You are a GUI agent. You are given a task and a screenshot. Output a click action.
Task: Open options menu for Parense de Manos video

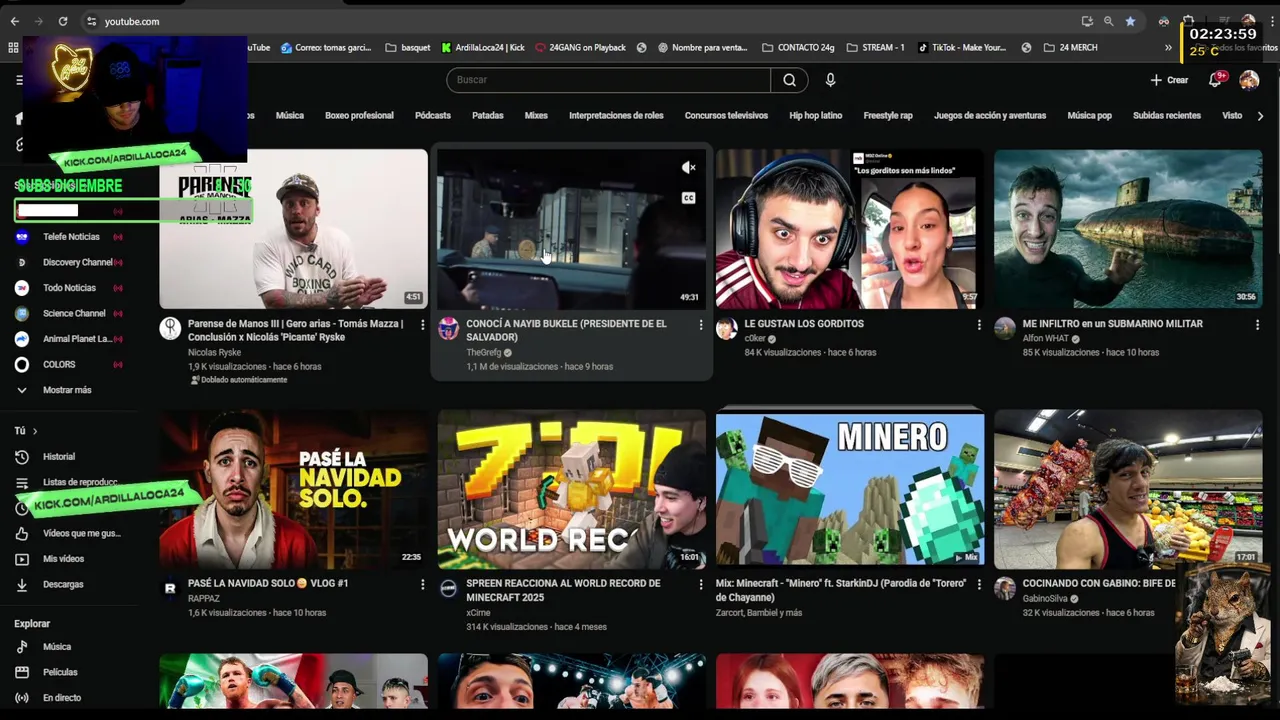(422, 325)
